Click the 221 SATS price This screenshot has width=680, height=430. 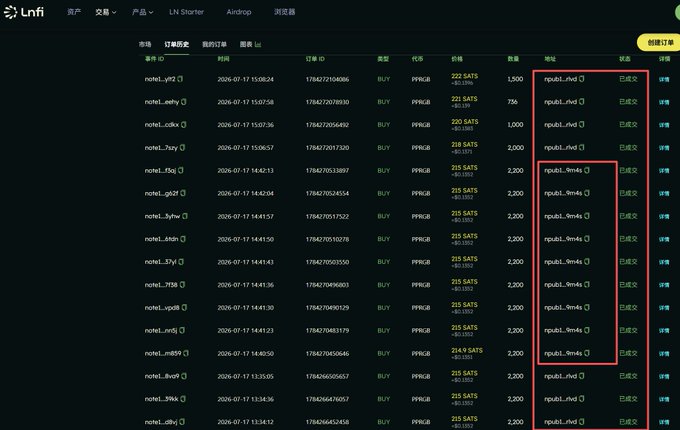point(464,99)
